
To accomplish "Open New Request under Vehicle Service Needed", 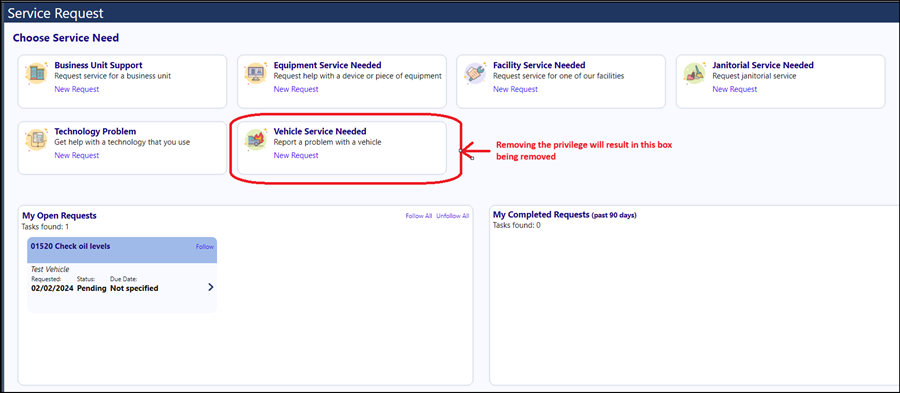I will (296, 155).
